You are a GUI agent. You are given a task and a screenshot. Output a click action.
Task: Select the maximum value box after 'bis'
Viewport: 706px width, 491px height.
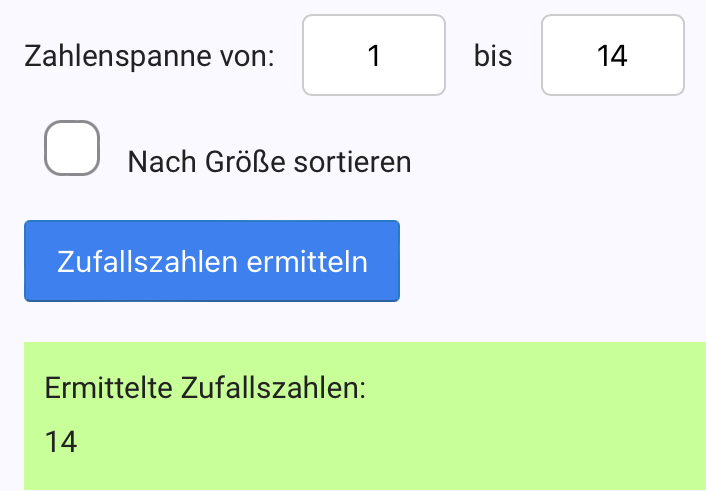tap(612, 55)
